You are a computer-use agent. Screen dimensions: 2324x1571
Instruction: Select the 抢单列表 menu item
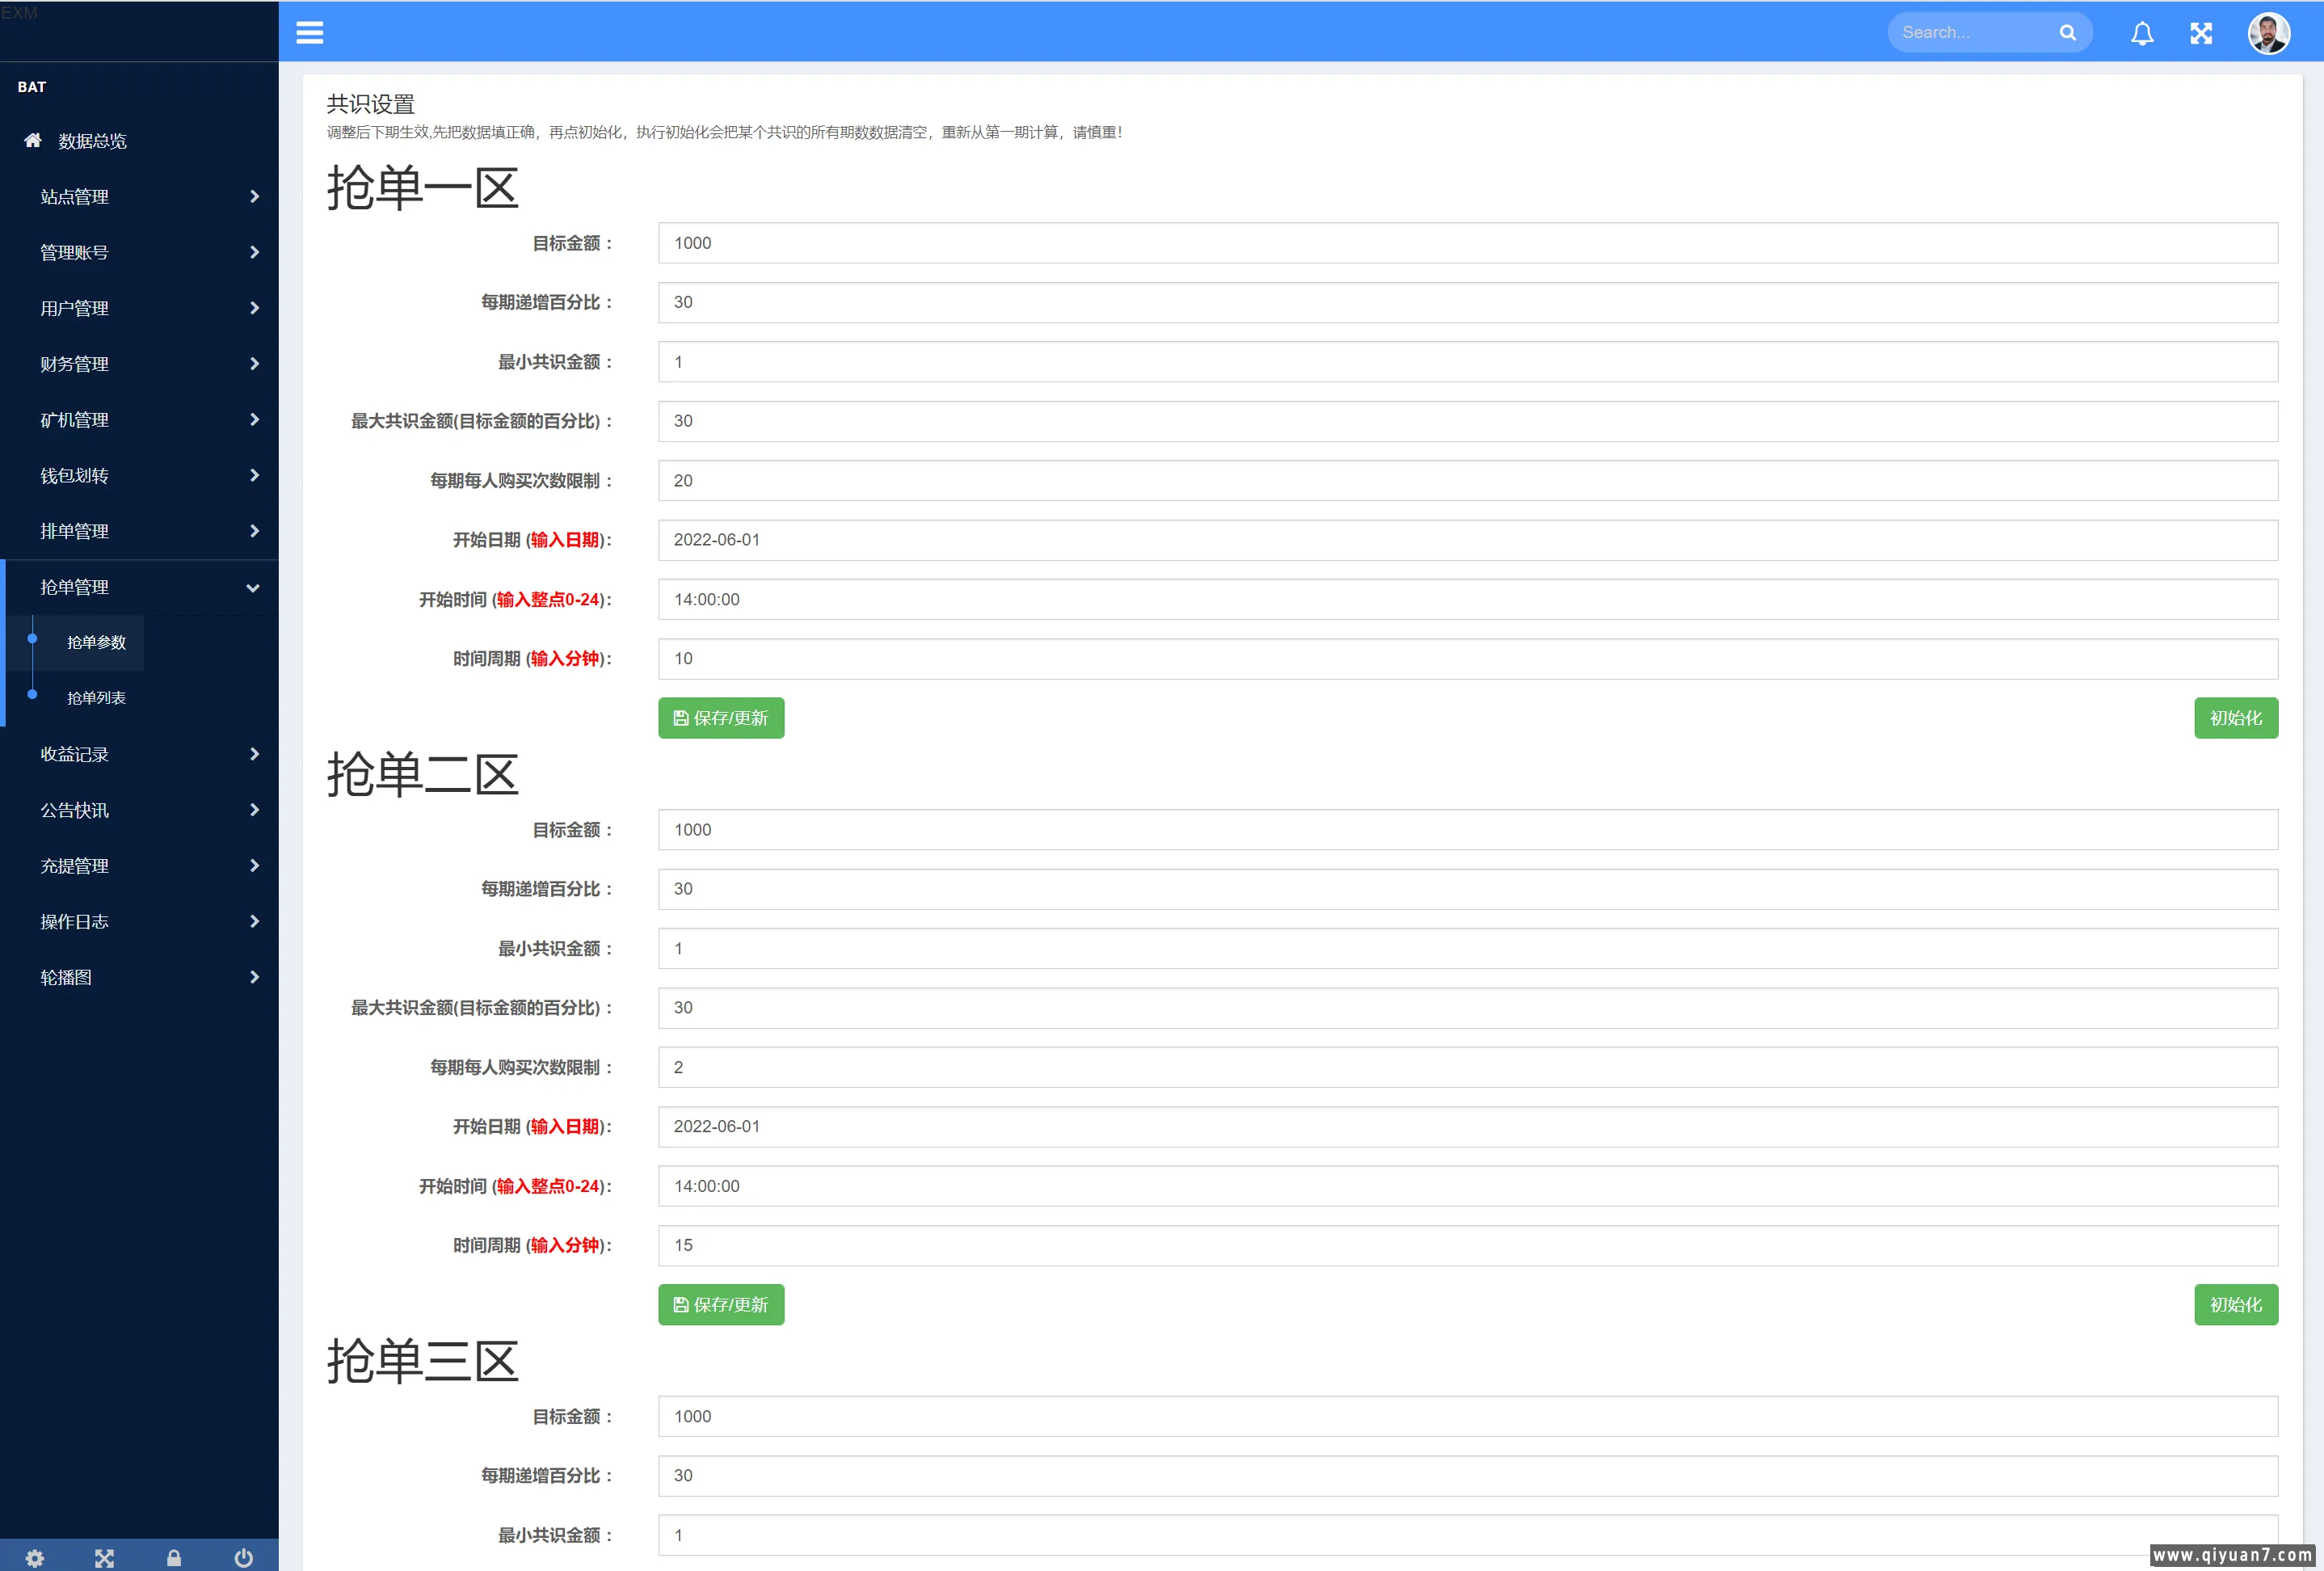click(96, 697)
